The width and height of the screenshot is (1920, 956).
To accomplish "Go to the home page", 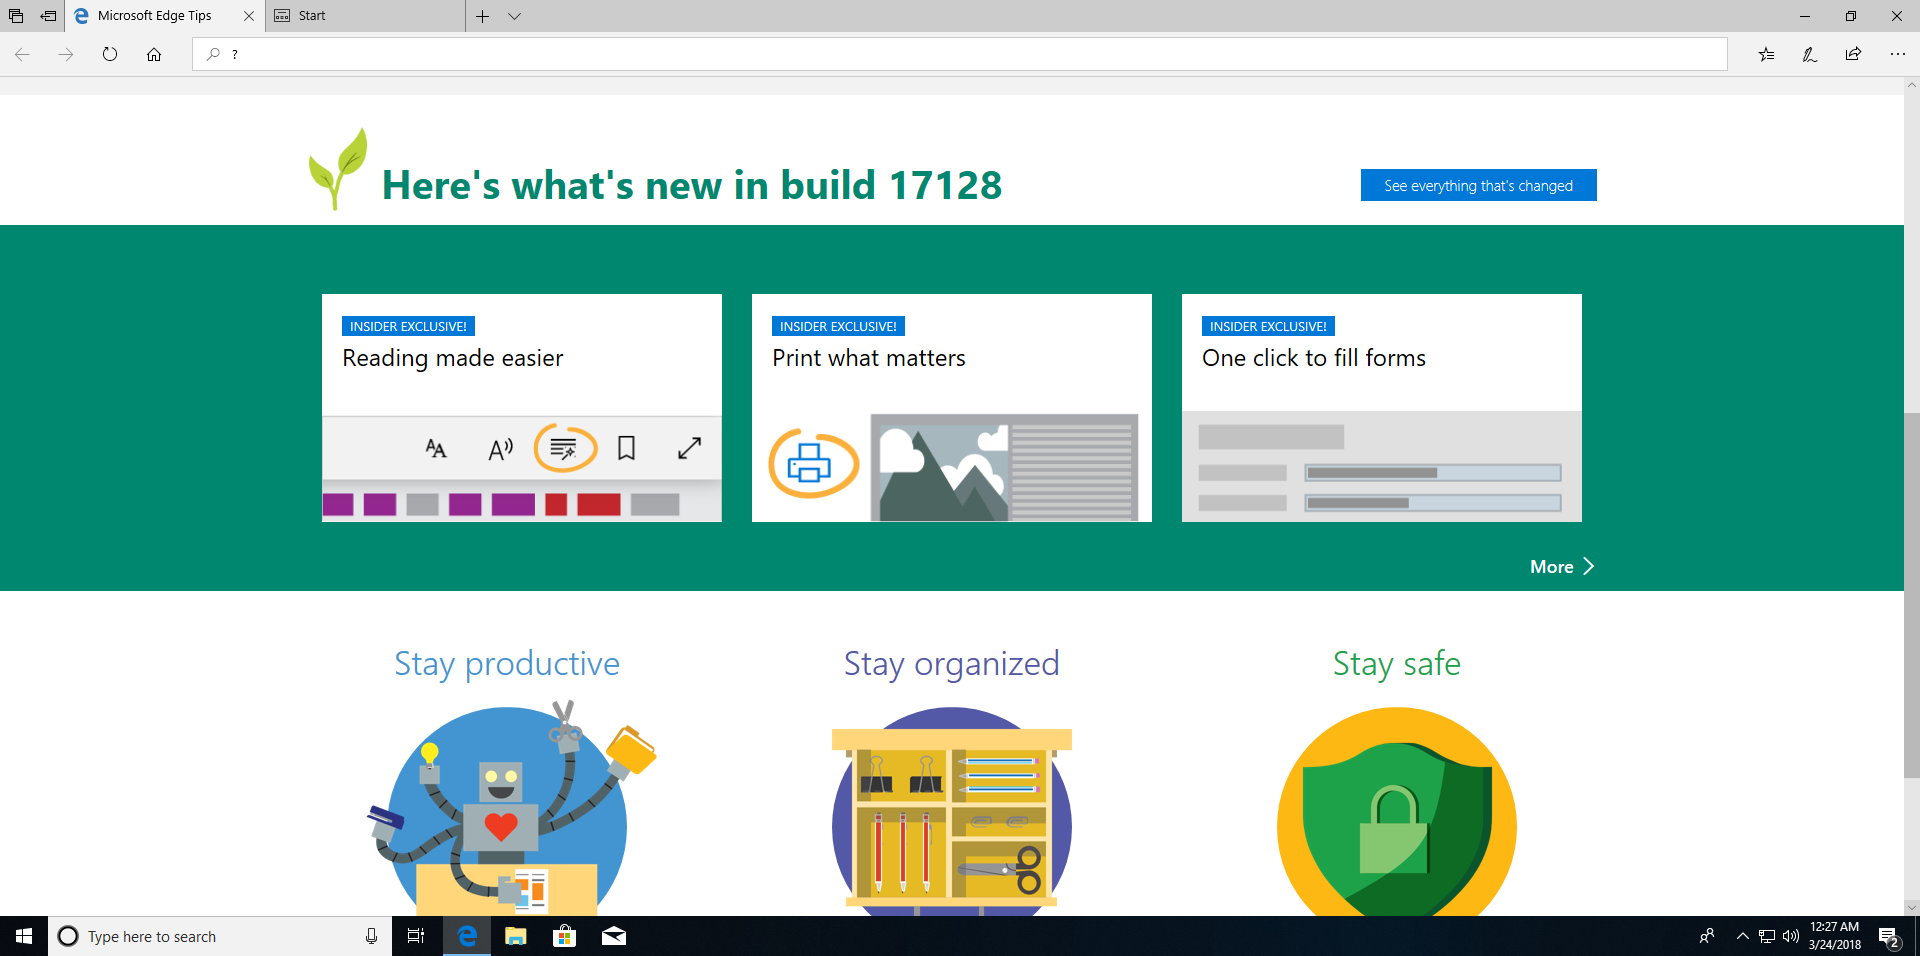I will pos(154,54).
